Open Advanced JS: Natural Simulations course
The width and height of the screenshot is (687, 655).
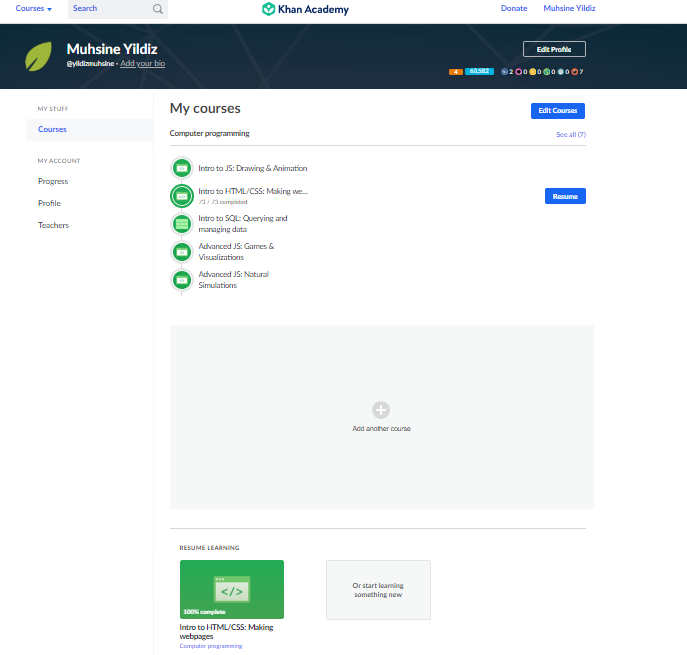[234, 280]
